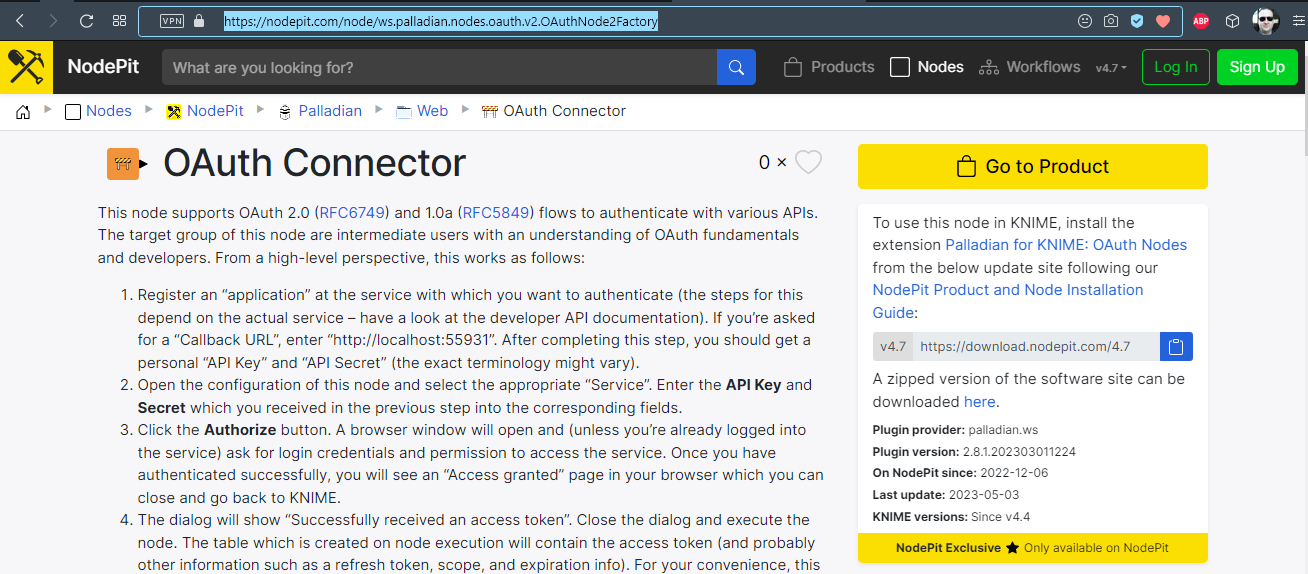This screenshot has height=574, width=1308.
Task: Click the Log In button
Action: click(x=1176, y=67)
